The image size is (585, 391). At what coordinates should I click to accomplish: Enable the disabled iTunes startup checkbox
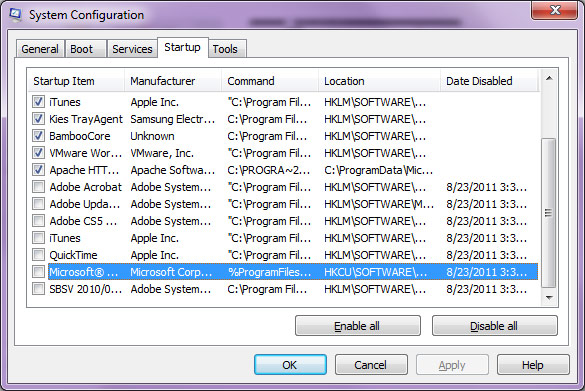[38, 238]
